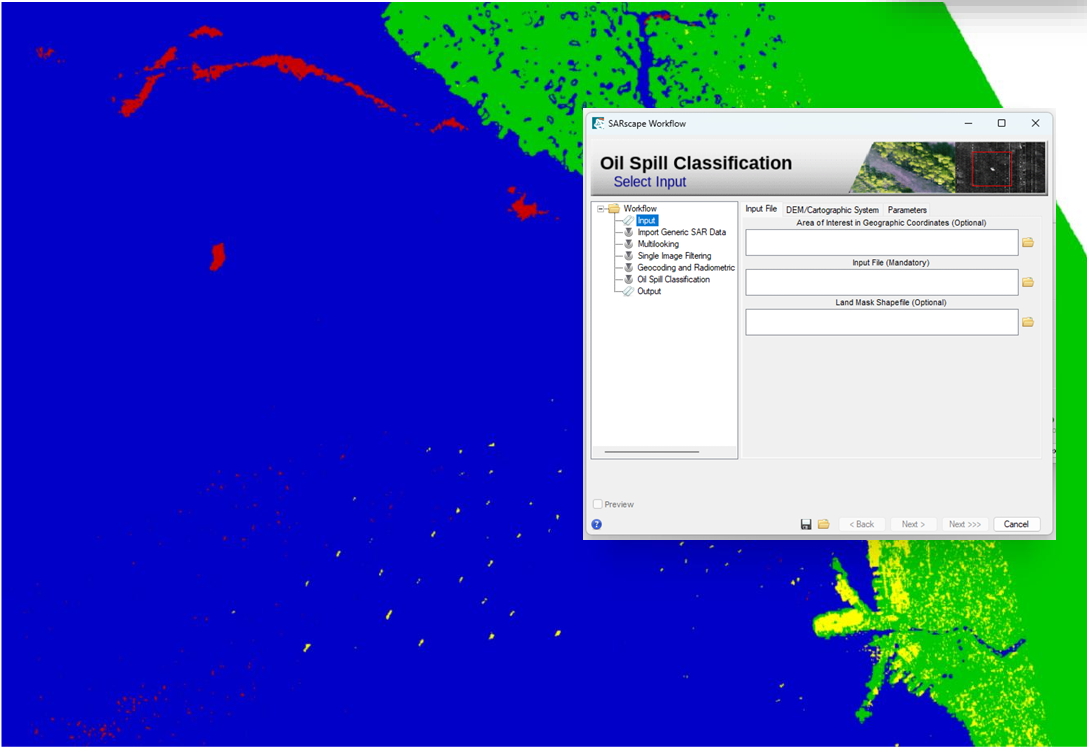Image resolution: width=1087 pixels, height=747 pixels.
Task: Click the SARscape Workflow title bar icon
Action: tap(598, 123)
